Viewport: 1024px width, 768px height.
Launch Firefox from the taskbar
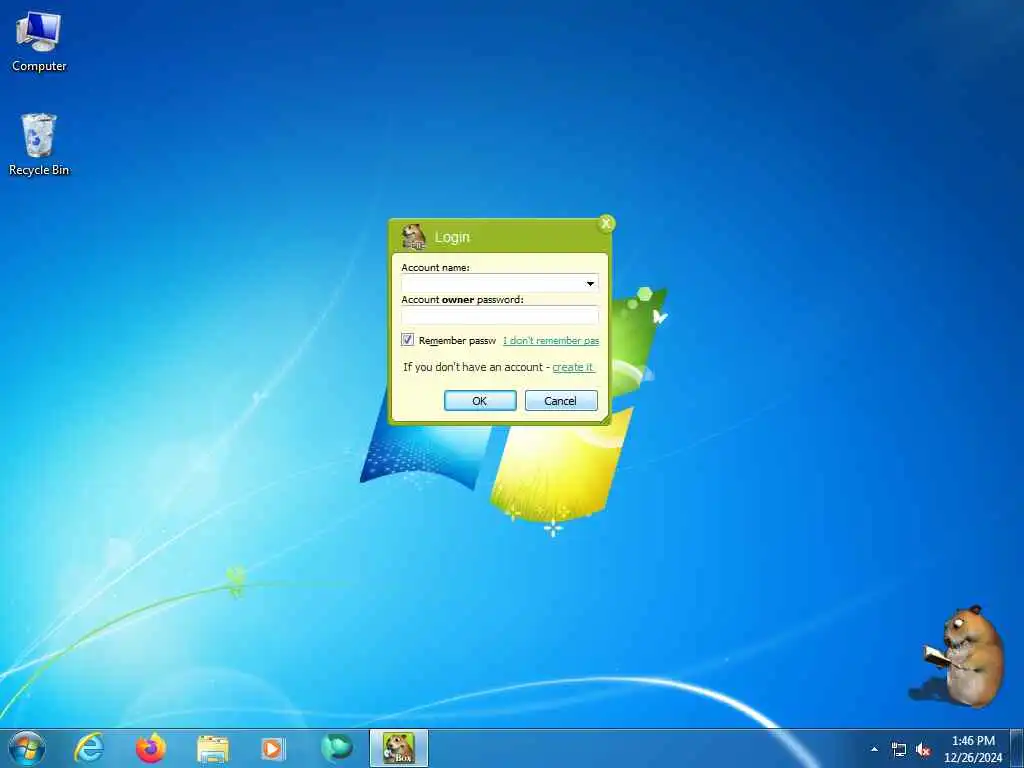(151, 748)
